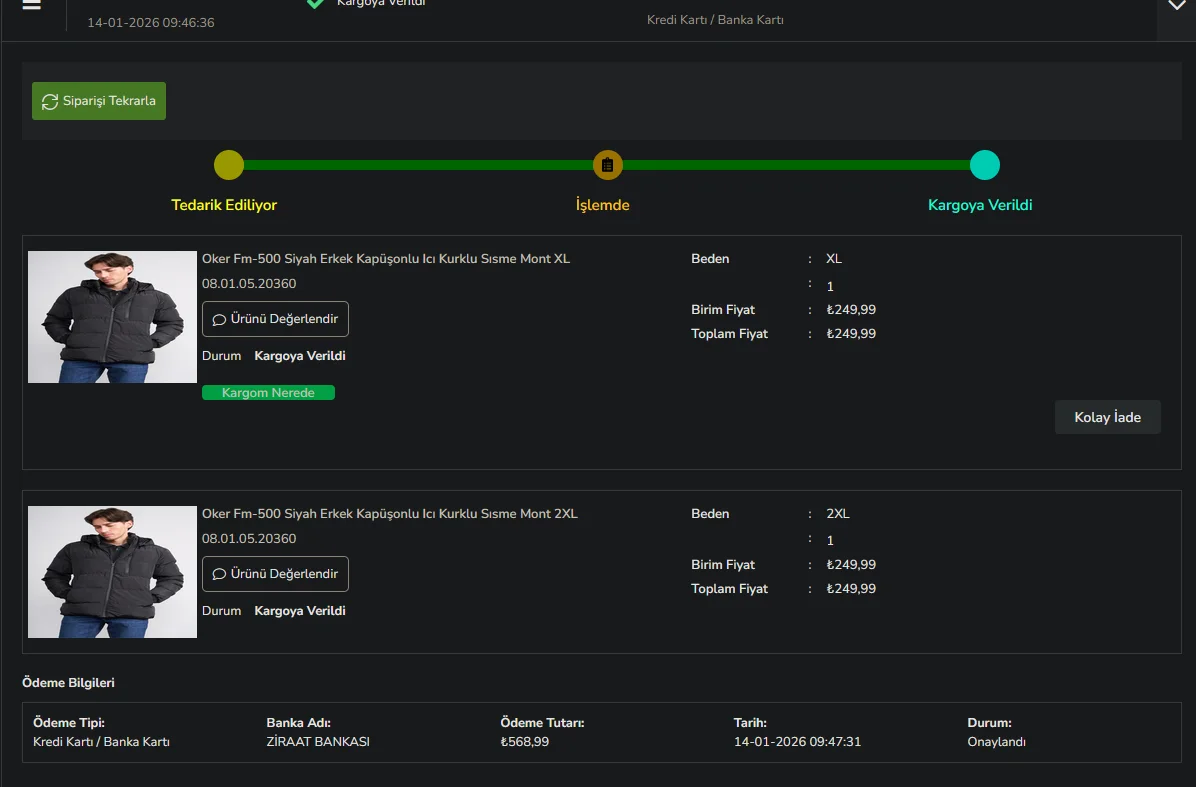
Task: Click speech bubble icon in XL review button
Action: 219,320
